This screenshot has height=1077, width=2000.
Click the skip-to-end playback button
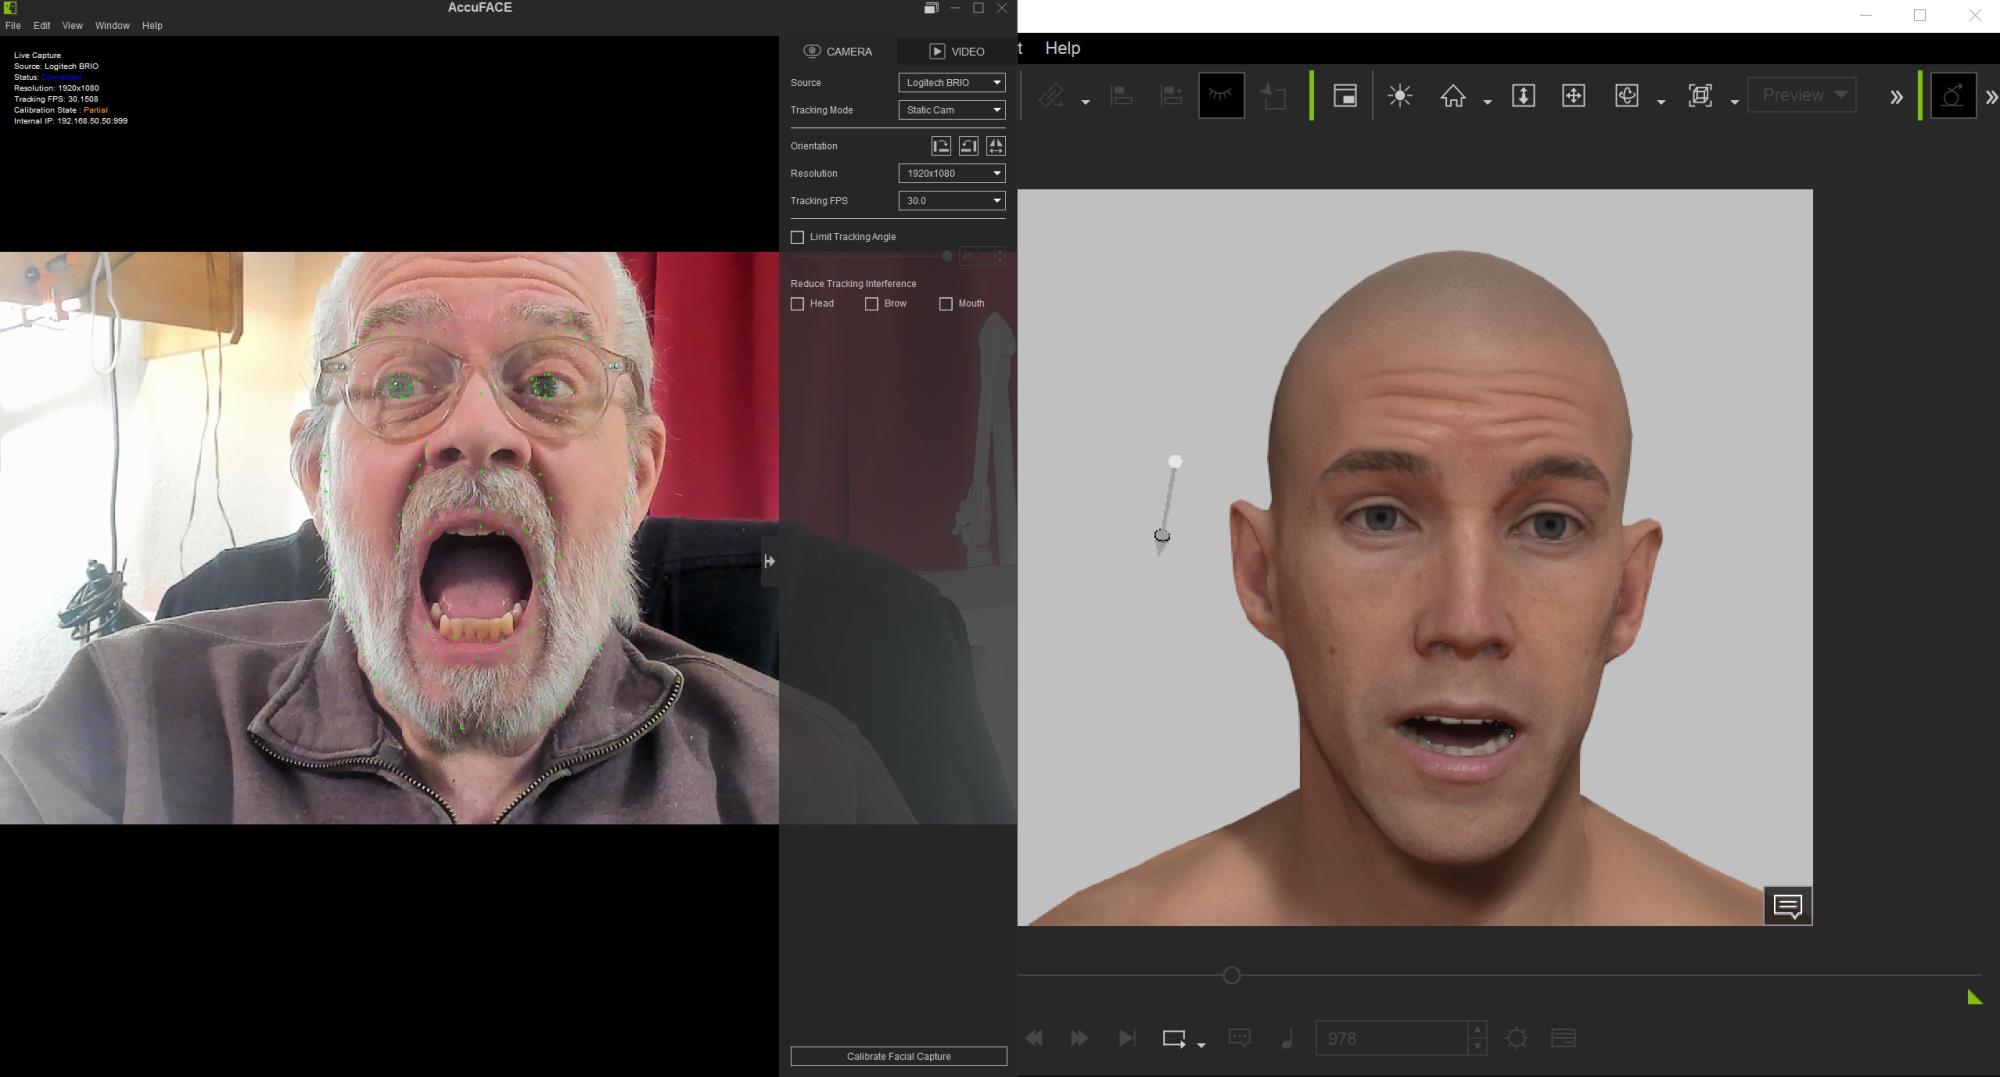click(x=1126, y=1038)
